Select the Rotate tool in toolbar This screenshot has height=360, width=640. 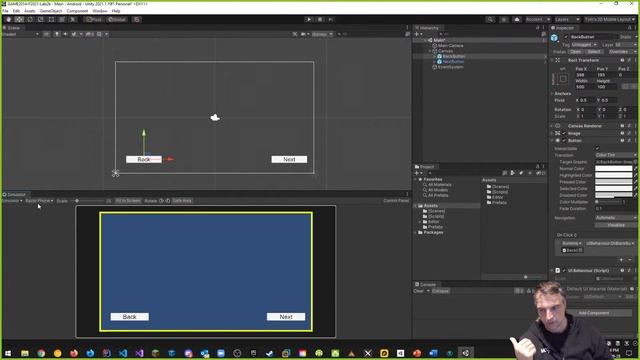click(x=30, y=20)
